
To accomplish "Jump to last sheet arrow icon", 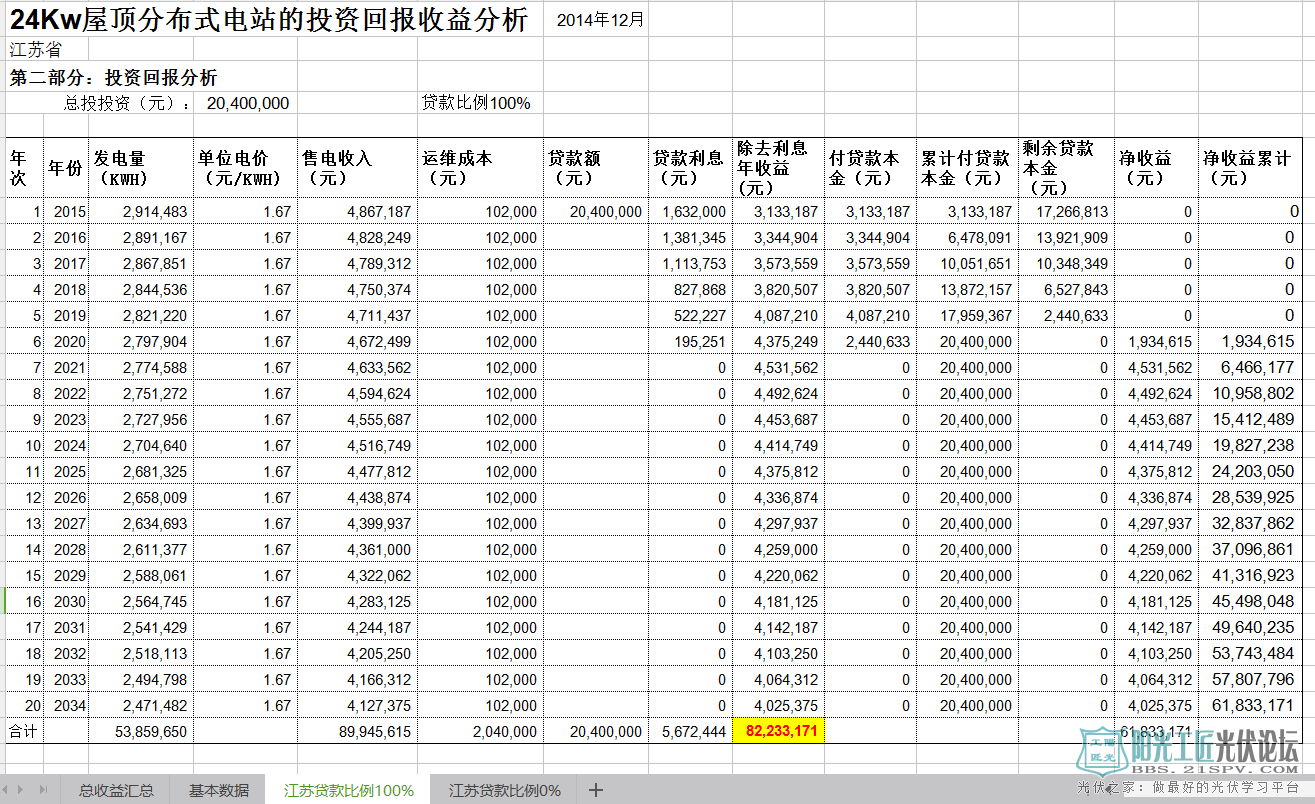I will [x=42, y=790].
